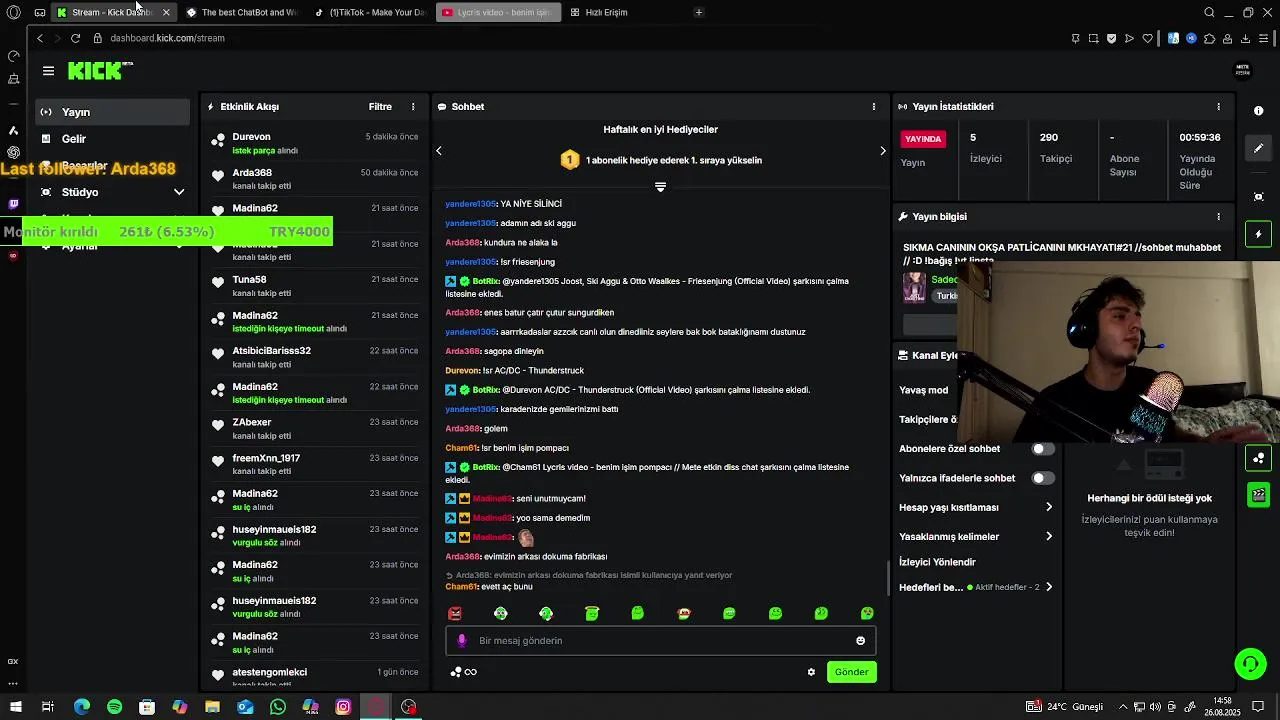Open the system tray clock
This screenshot has width=1280, height=720.
1222,707
